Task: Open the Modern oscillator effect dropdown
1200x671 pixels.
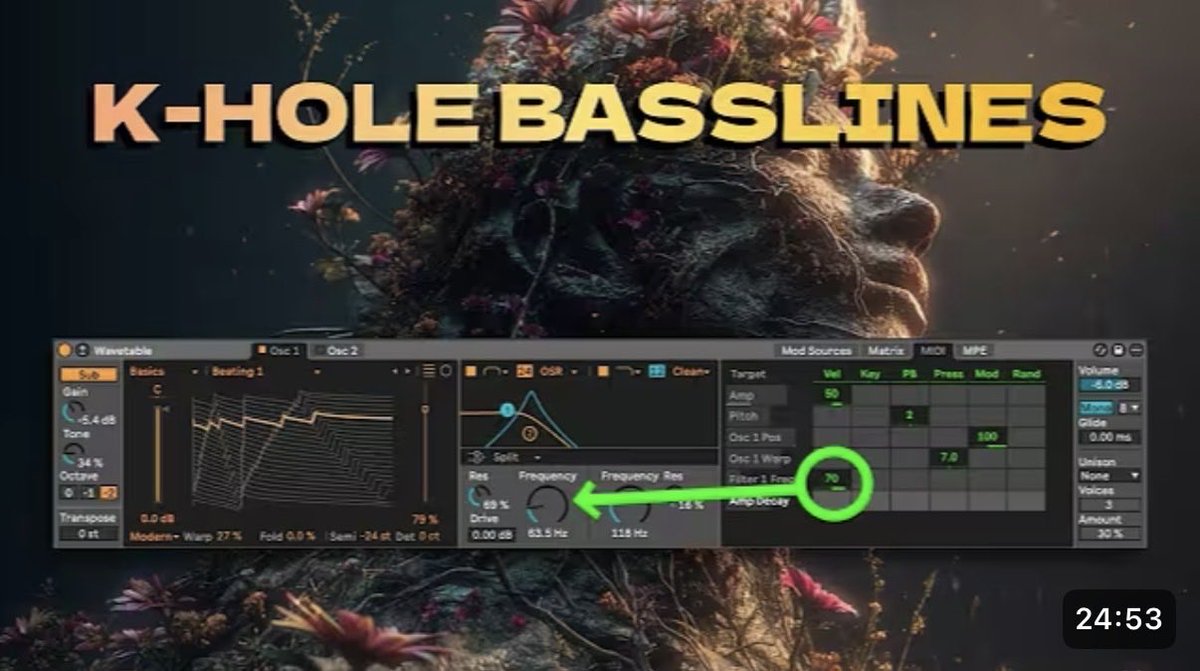Action: click(155, 536)
